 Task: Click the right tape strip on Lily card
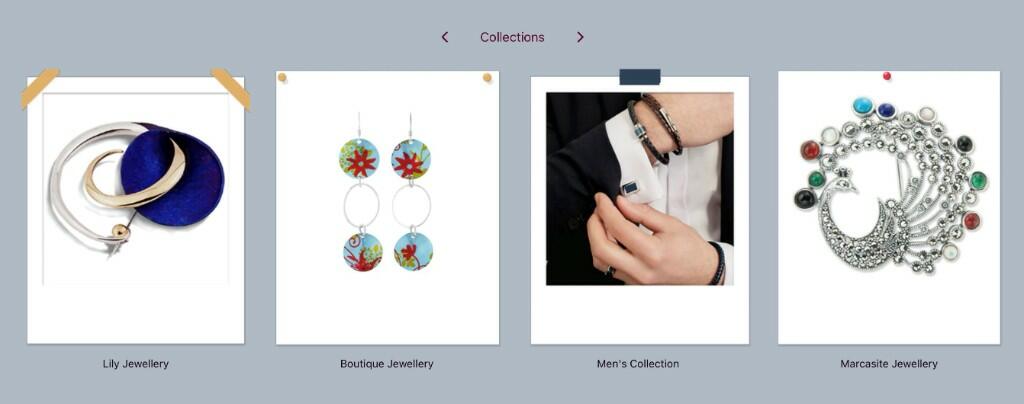(231, 88)
